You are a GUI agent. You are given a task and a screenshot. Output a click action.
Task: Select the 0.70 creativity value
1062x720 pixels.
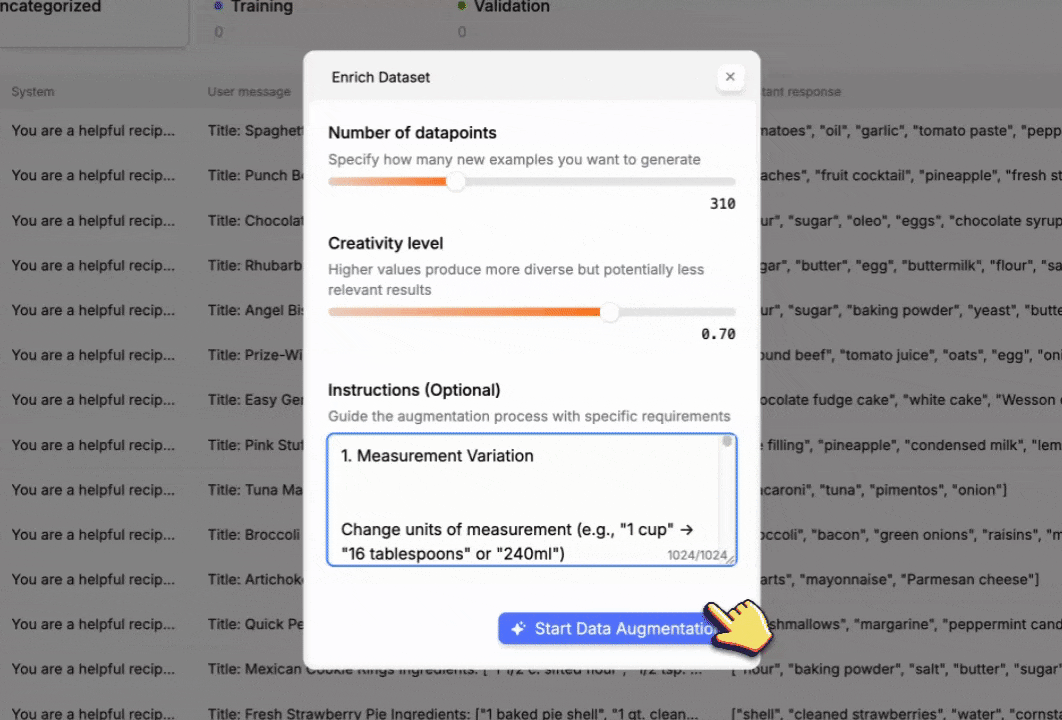[718, 334]
